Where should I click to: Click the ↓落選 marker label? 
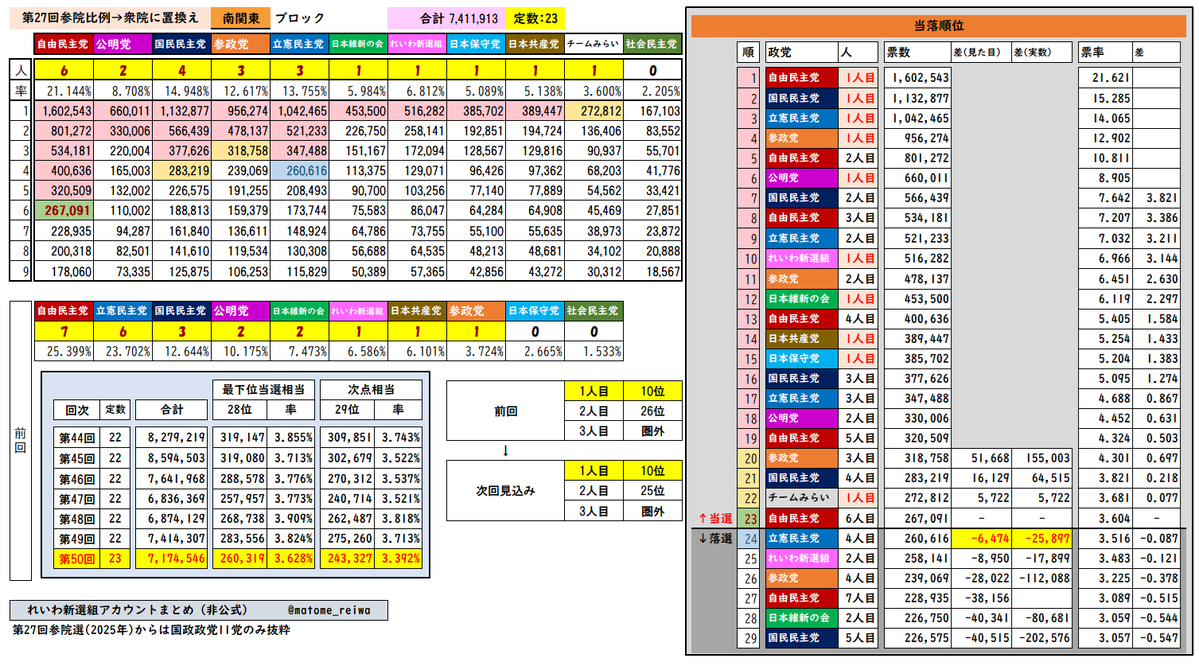pyautogui.click(x=715, y=538)
